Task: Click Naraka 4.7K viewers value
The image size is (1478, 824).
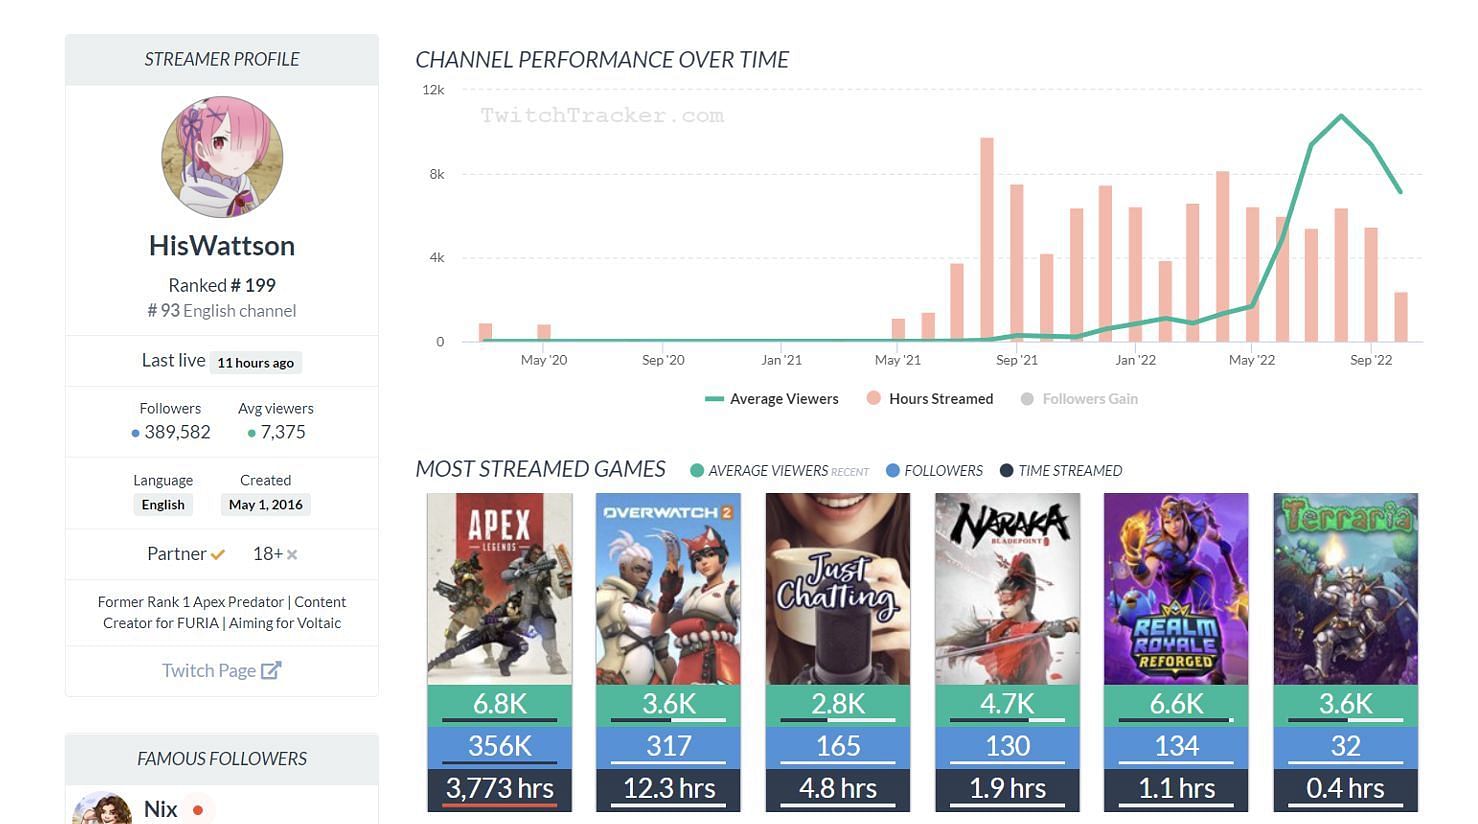Action: click(1007, 704)
